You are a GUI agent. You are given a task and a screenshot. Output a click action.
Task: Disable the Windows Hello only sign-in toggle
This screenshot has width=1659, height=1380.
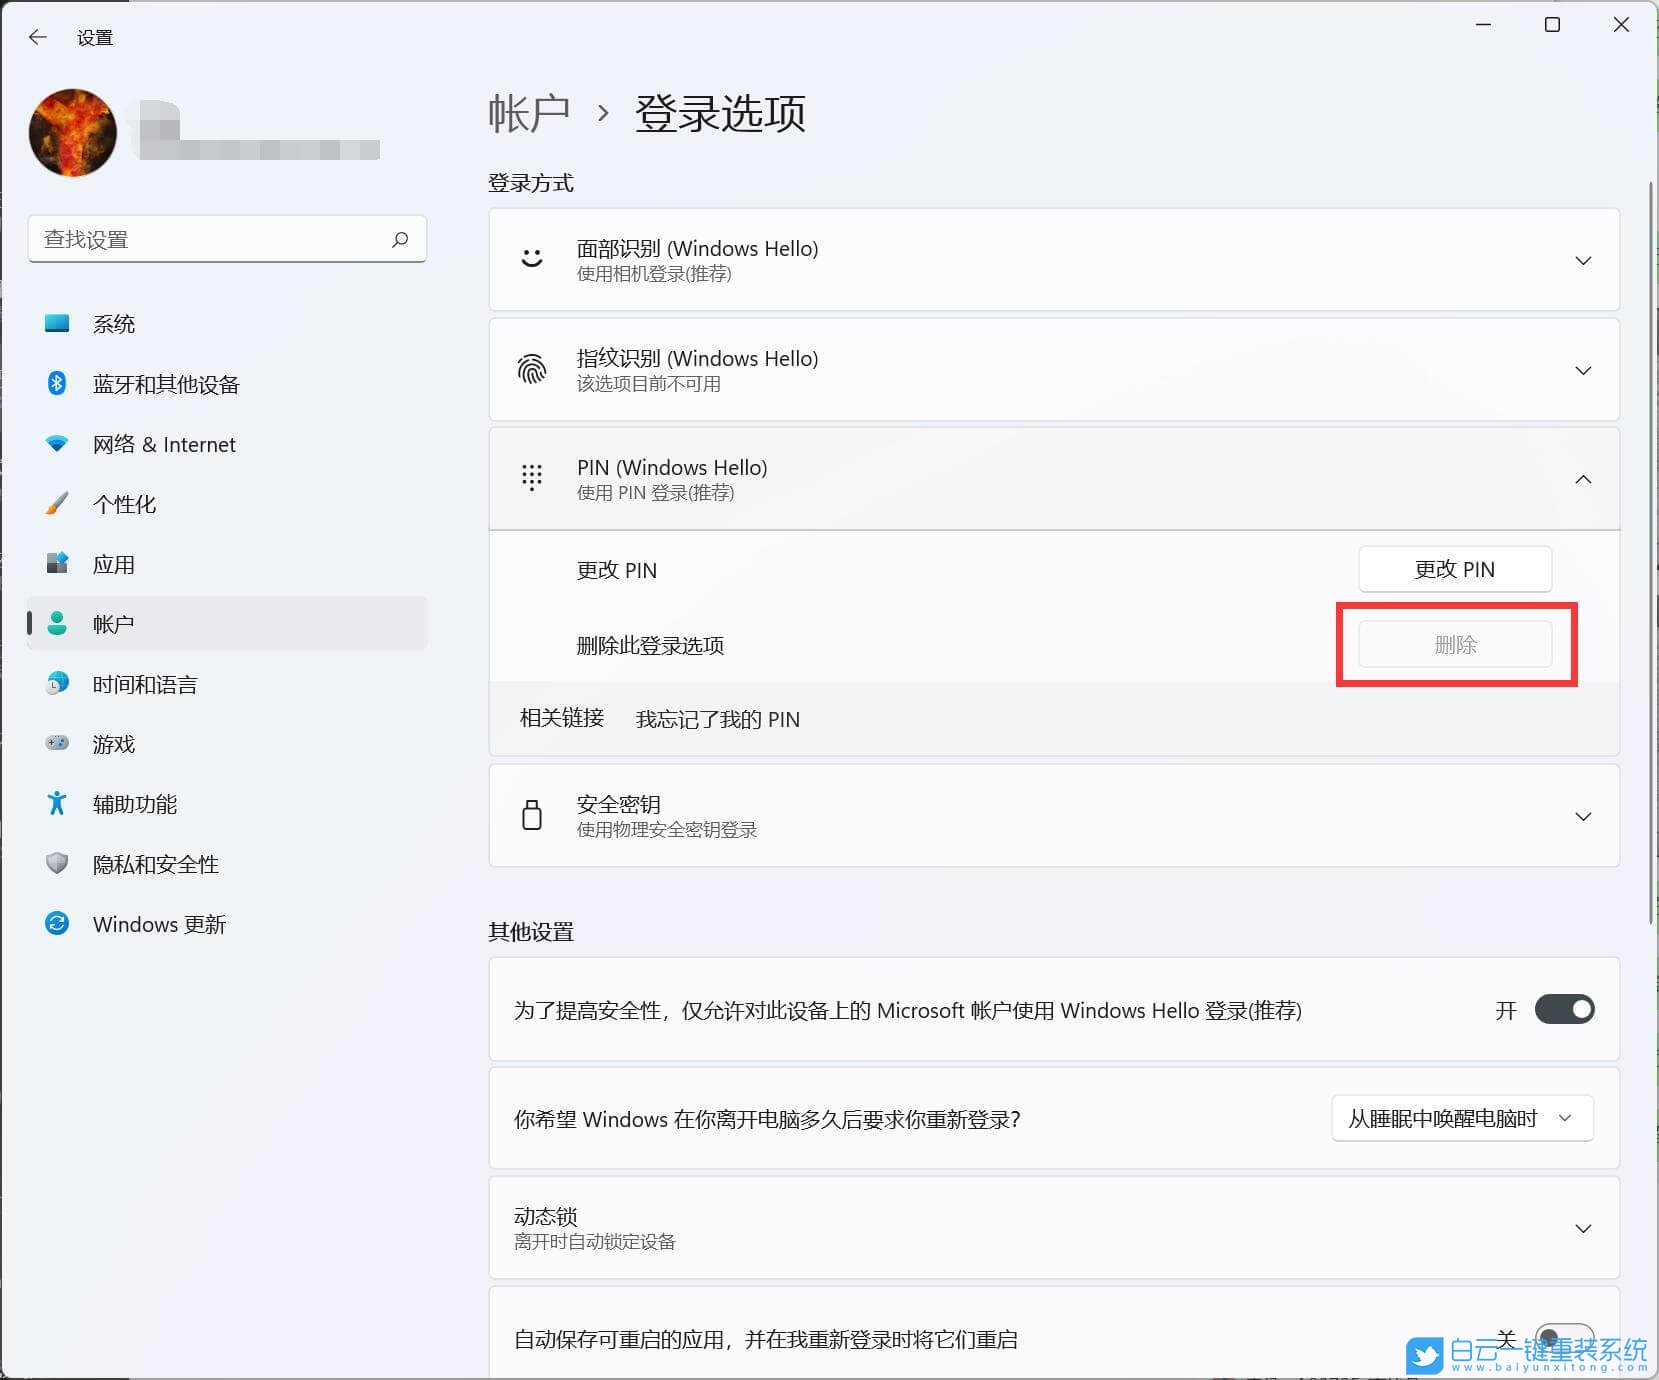click(x=1564, y=1010)
